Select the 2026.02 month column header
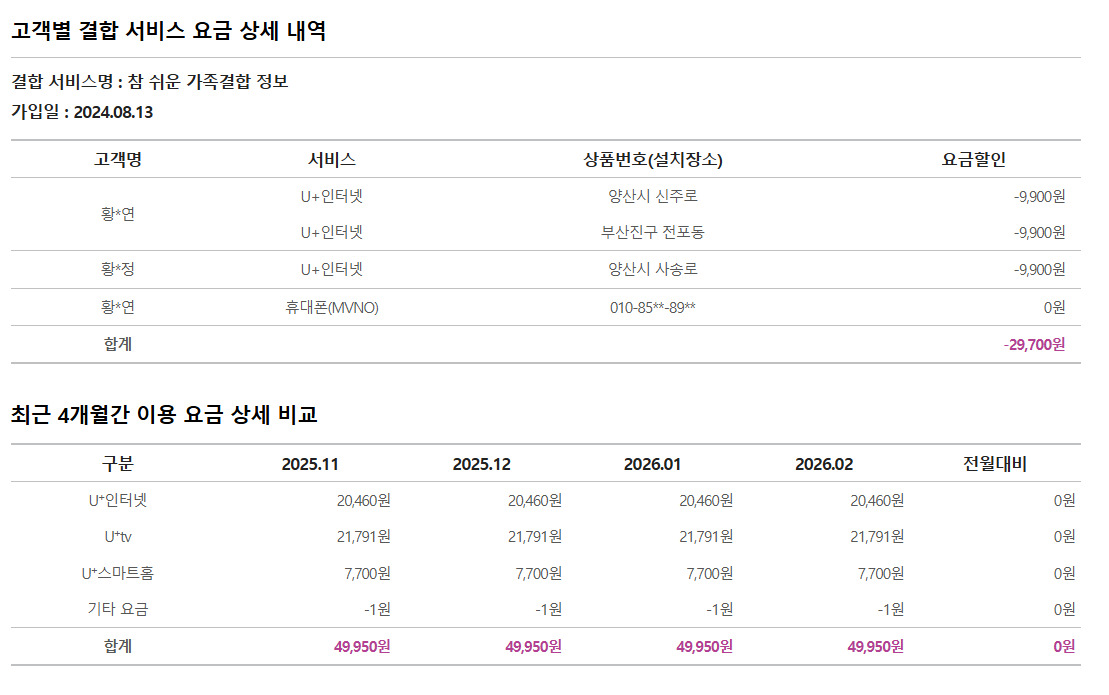Image resolution: width=1109 pixels, height=695 pixels. coord(824,464)
